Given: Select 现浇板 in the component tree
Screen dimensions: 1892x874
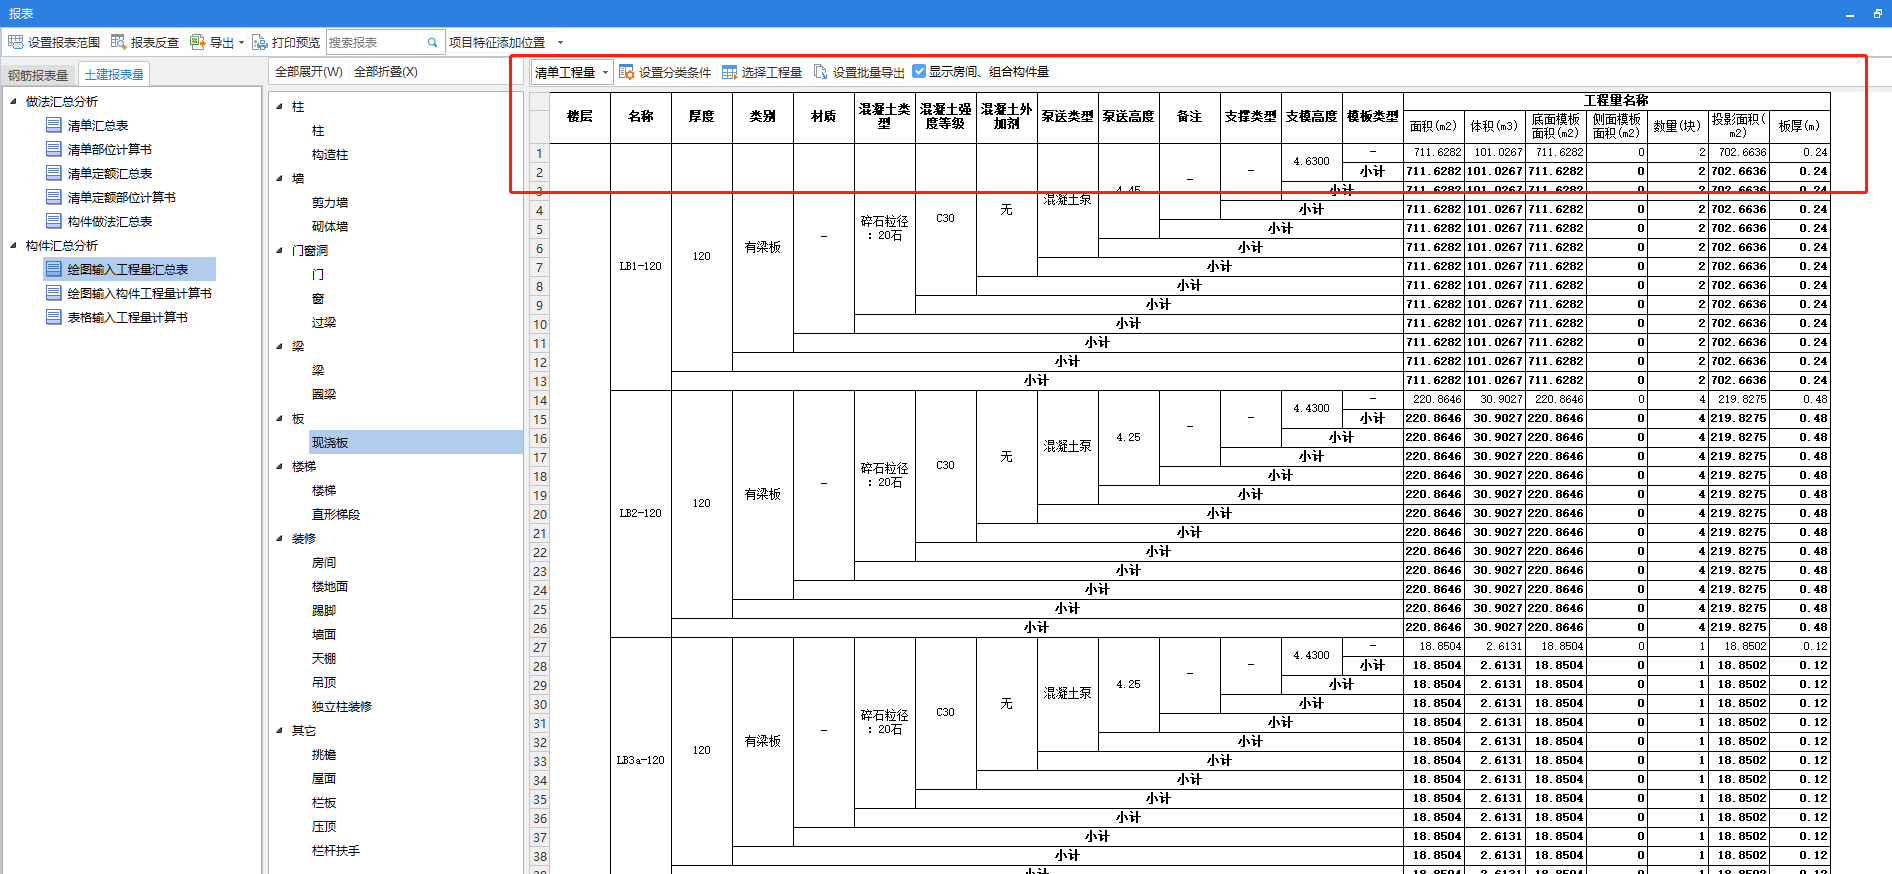Looking at the screenshot, I should [330, 442].
